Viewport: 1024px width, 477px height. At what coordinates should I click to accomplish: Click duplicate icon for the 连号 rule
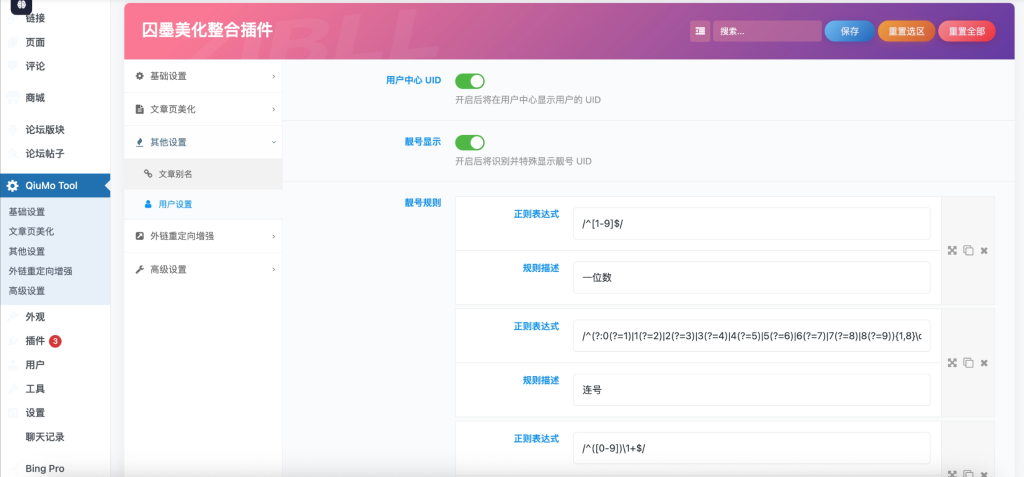968,363
